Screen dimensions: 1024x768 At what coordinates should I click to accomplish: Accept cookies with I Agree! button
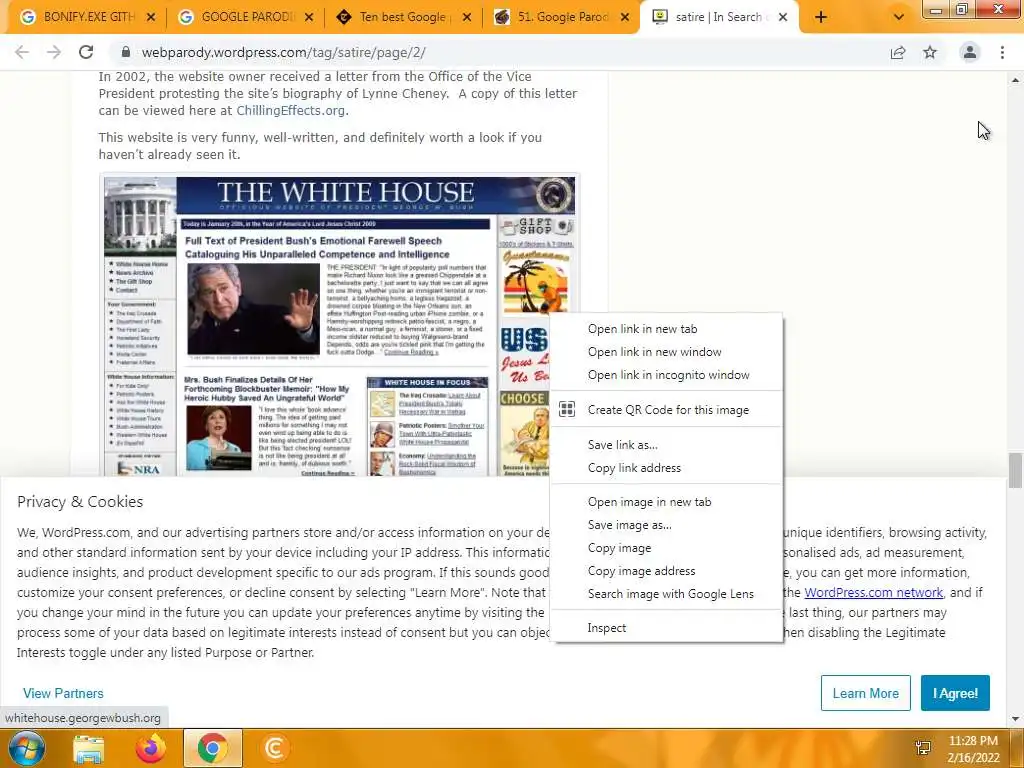[x=955, y=693]
